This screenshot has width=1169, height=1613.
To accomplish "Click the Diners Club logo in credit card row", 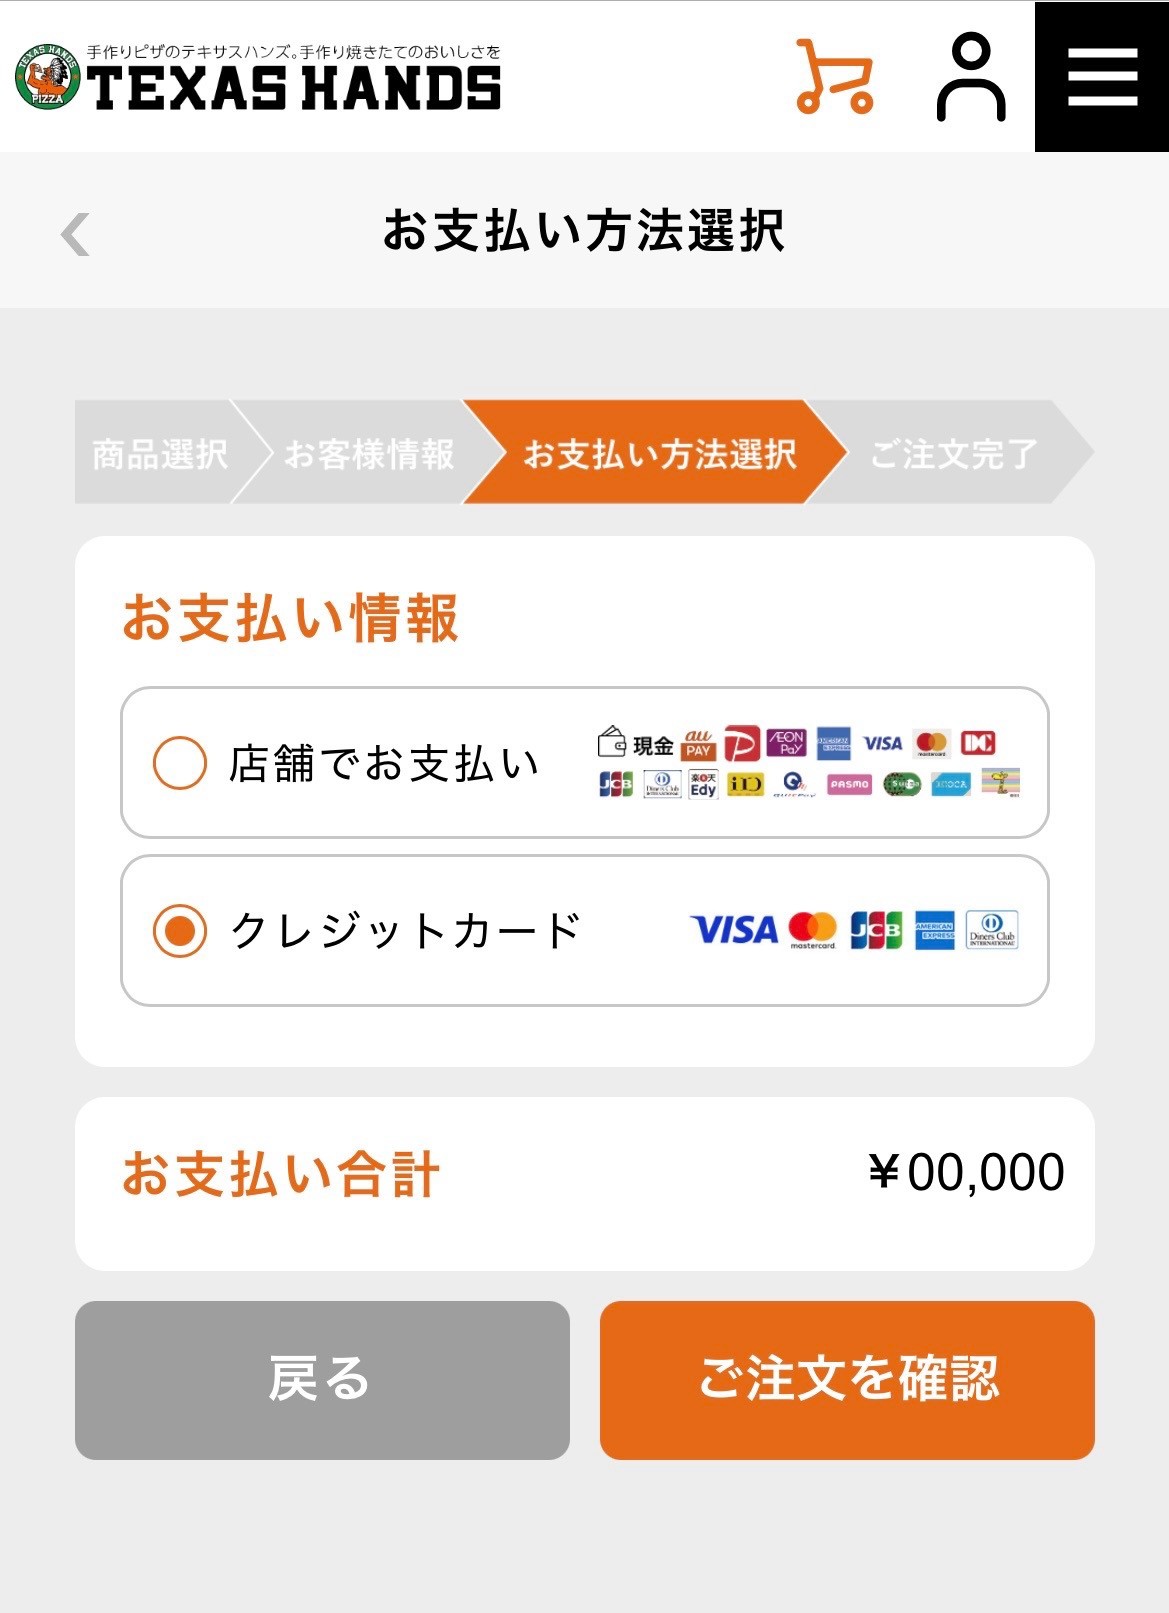I will (x=991, y=930).
